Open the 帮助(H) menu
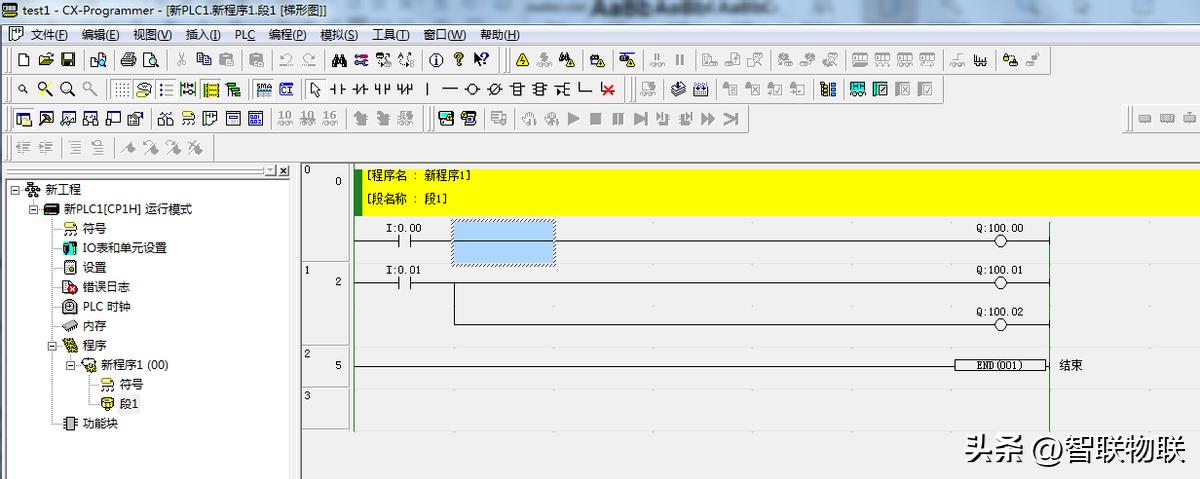This screenshot has height=479, width=1200. (499, 34)
